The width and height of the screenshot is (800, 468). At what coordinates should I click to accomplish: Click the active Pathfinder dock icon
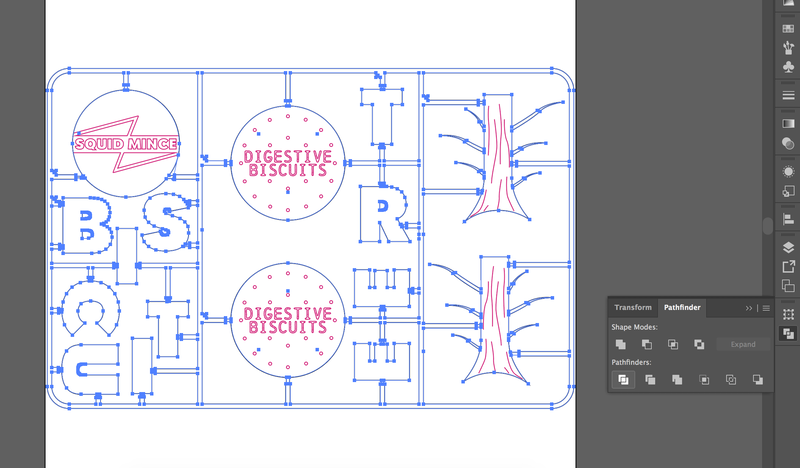[x=788, y=334]
